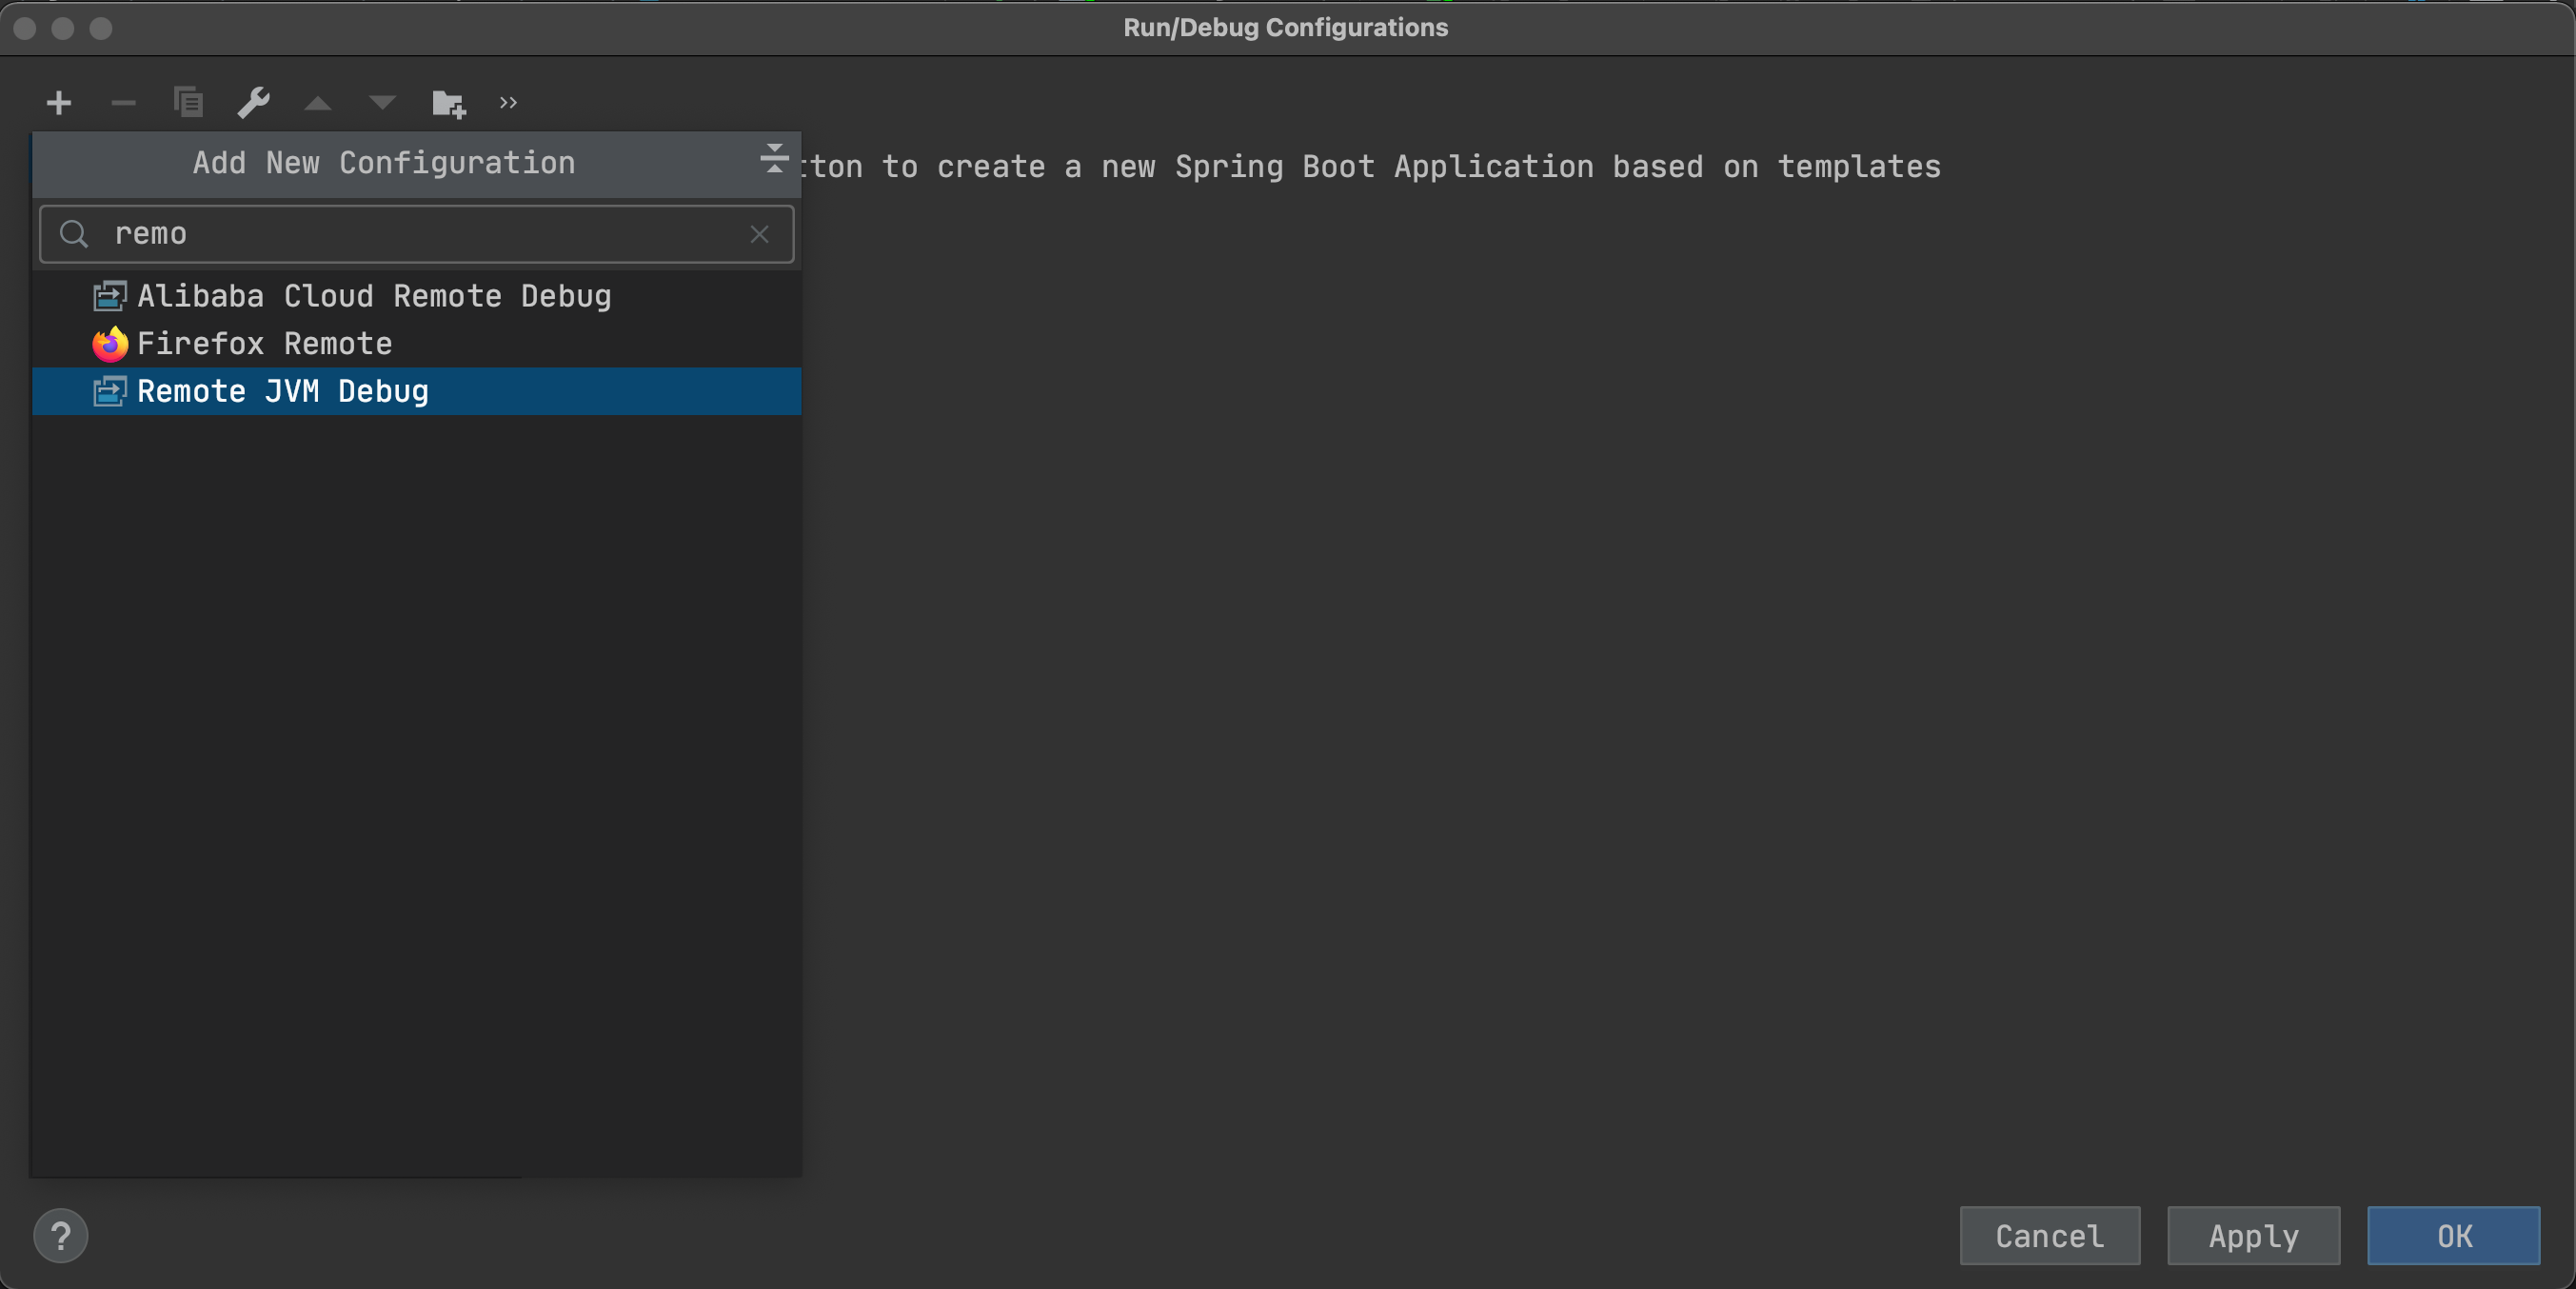Select Remote JVM Debug entry
The width and height of the screenshot is (2576, 1289).
point(283,391)
